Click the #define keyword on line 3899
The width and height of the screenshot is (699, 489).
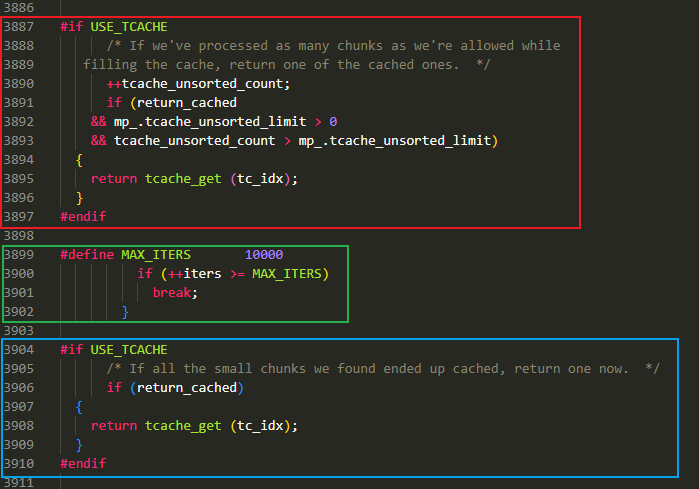[x=87, y=255]
